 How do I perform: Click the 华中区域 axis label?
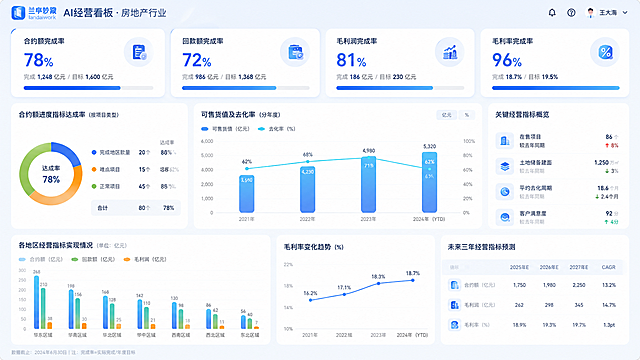[146, 335]
